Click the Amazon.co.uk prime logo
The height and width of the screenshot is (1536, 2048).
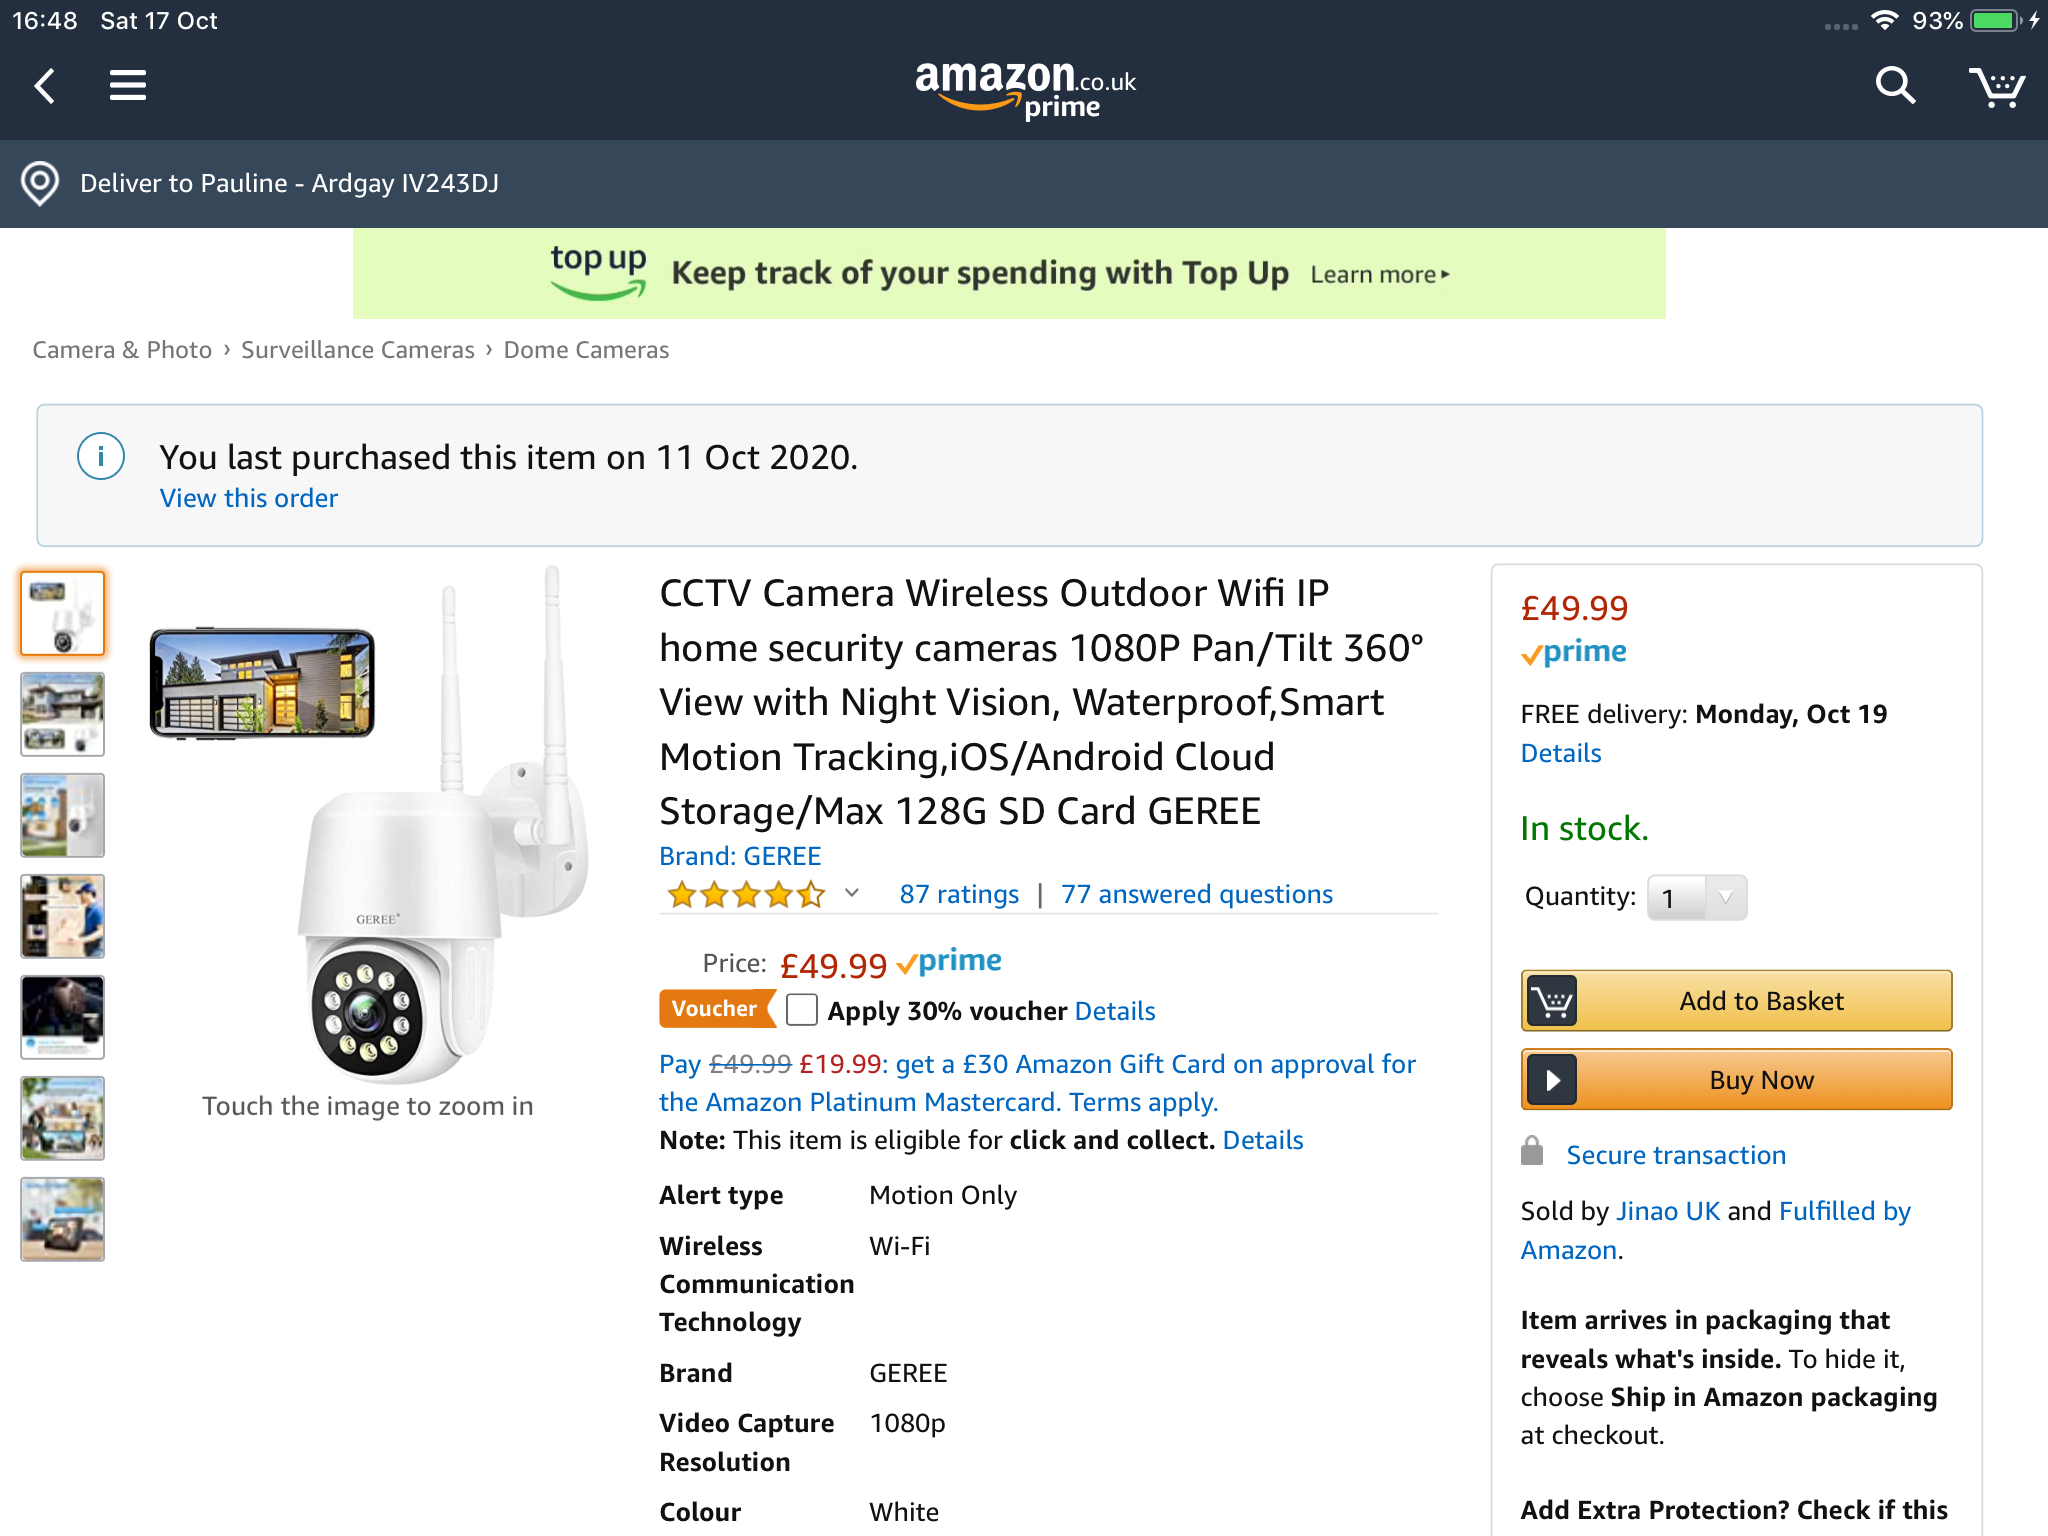click(1025, 88)
